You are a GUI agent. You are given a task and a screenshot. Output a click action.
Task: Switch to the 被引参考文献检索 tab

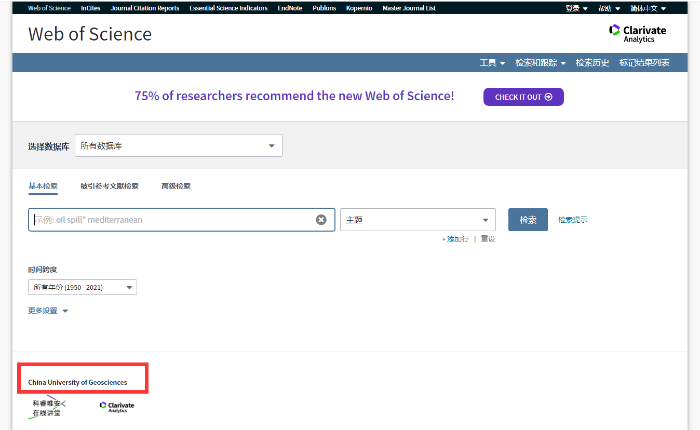pyautogui.click(x=109, y=186)
